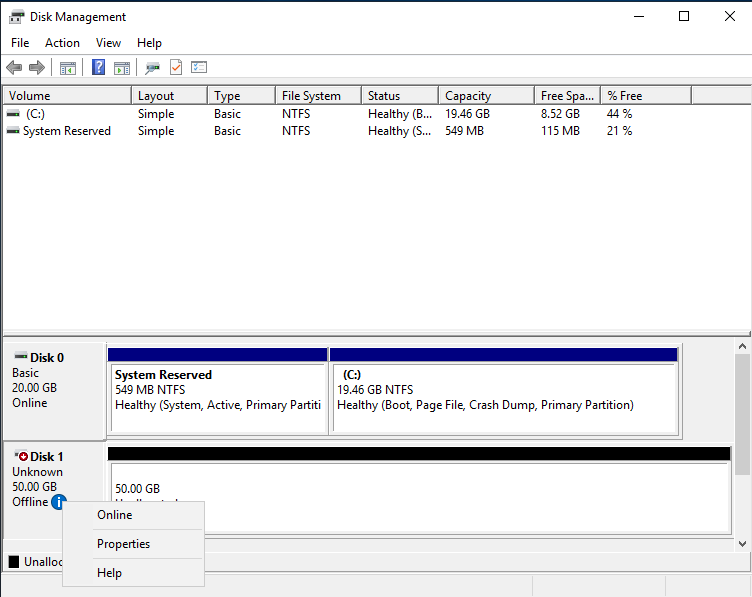The height and width of the screenshot is (597, 752).
Task: Click the vertical scrollbar thumb in disk pane
Action: point(742,414)
